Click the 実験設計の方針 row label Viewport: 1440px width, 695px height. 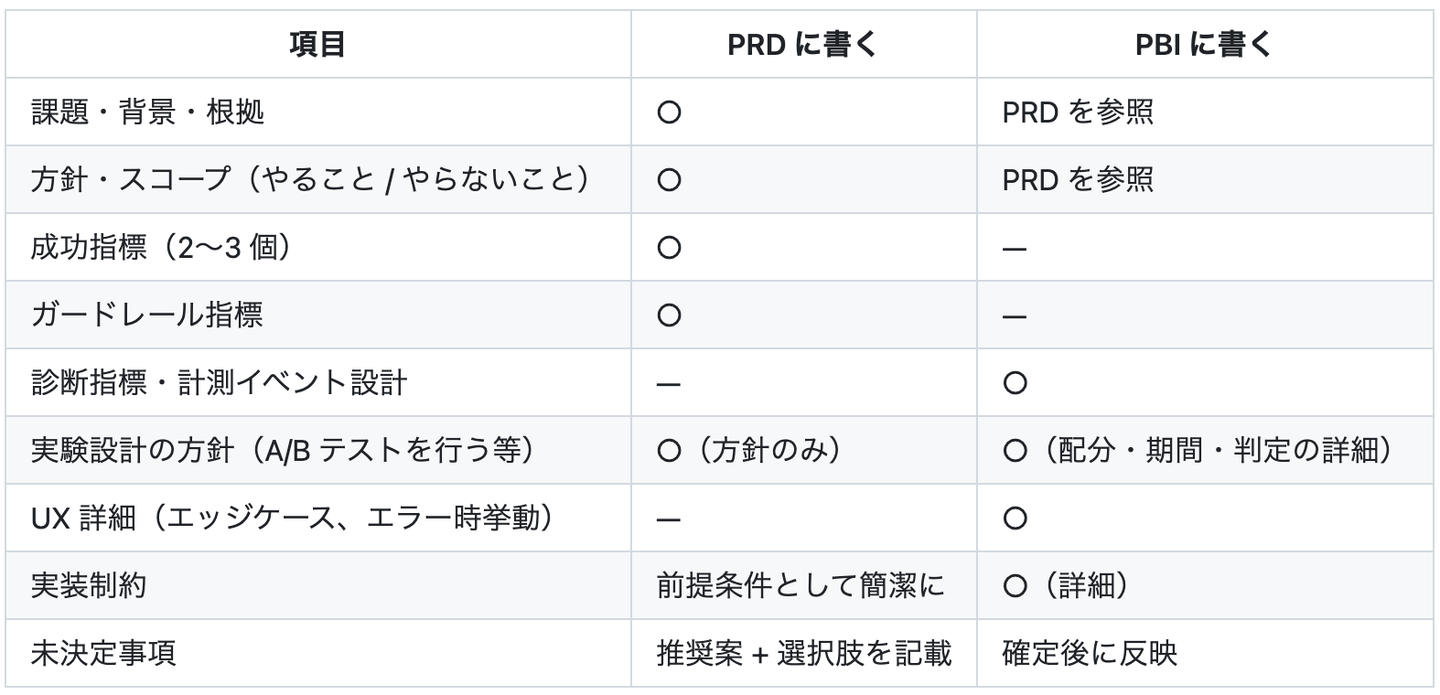[x=283, y=451]
